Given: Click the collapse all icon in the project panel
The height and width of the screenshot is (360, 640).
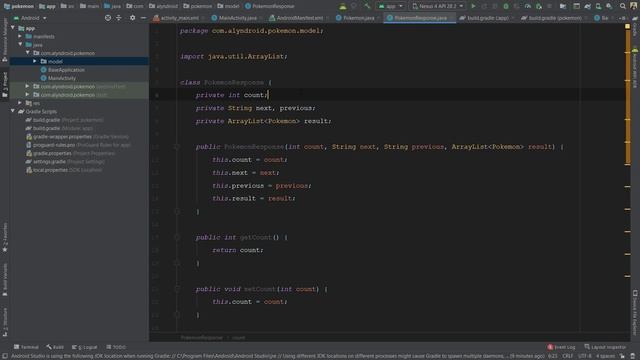Looking at the screenshot, I should 119,18.
